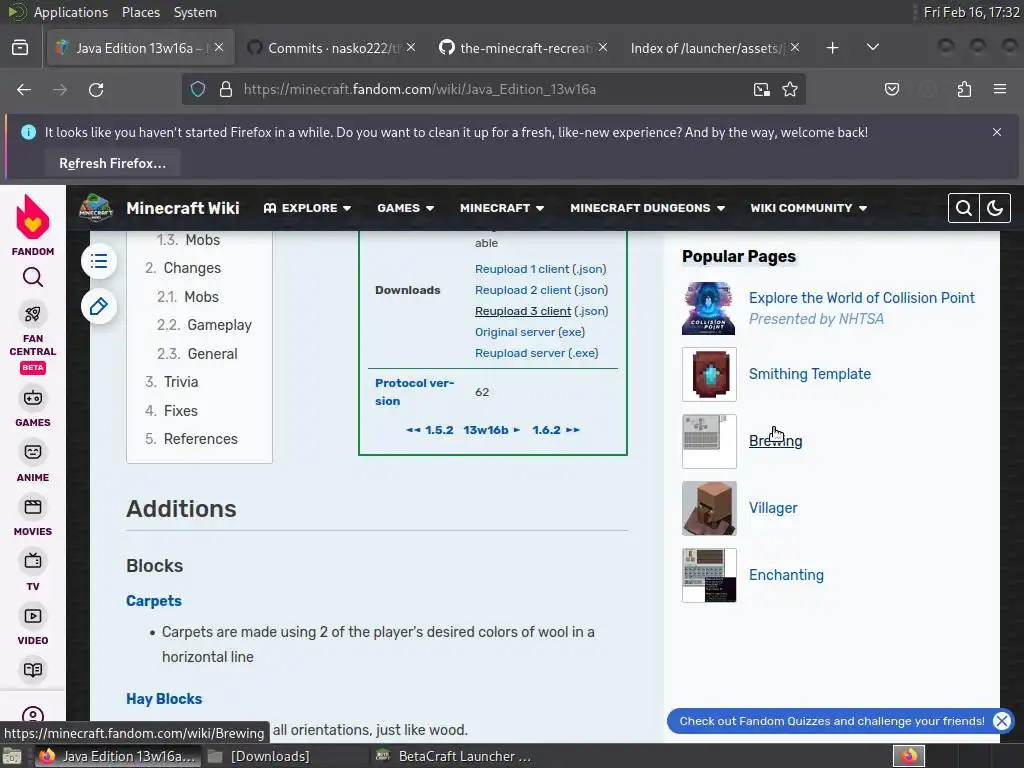Dismiss the Firefox refresh notification bar
The image size is (1024, 768).
997,132
